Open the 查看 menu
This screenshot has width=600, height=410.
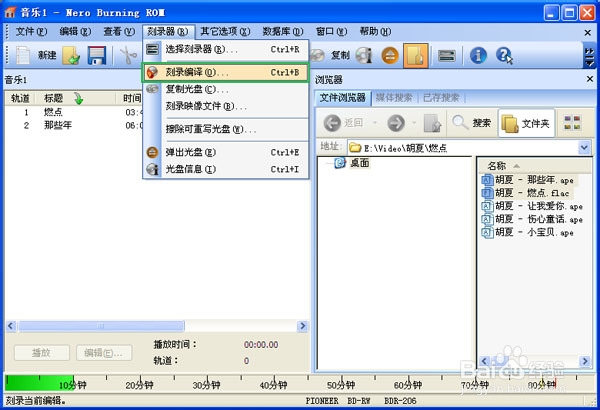pos(119,31)
